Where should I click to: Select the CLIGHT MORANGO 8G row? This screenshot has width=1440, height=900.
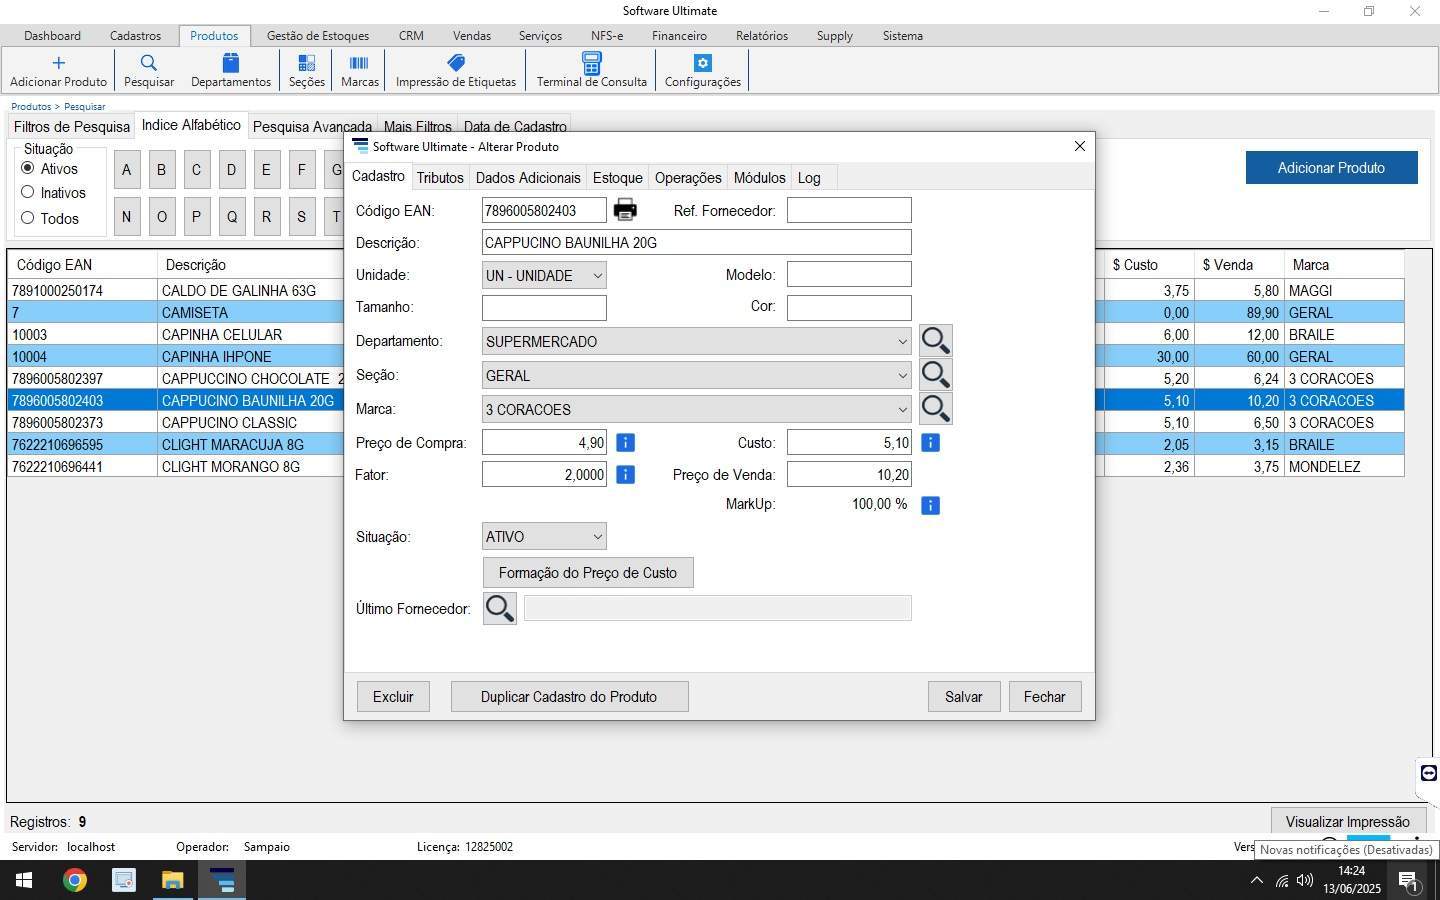(705, 467)
